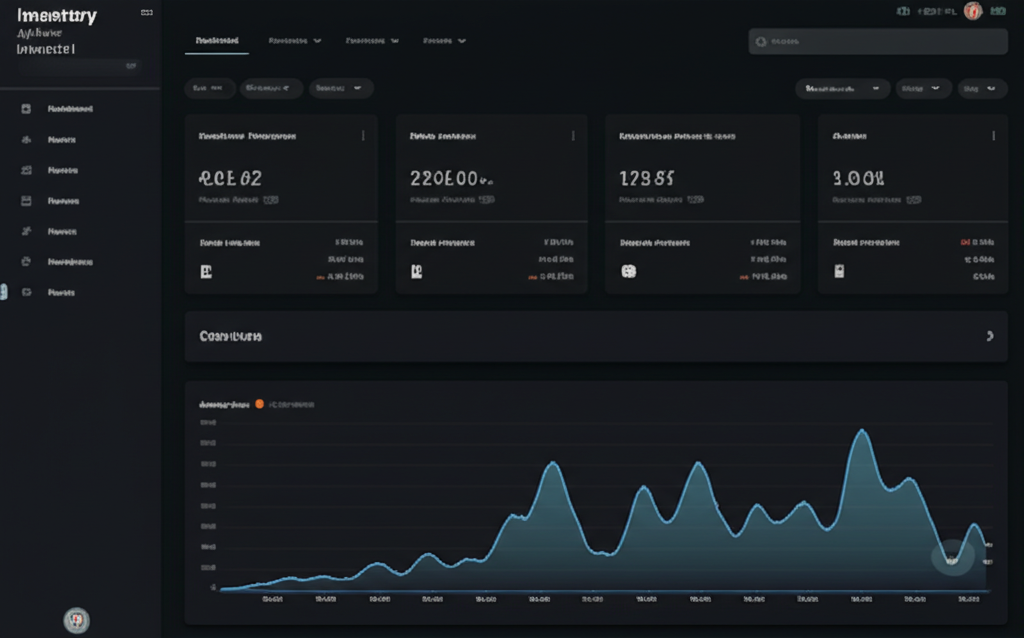Expand the collapsed section row using right chevron
The width and height of the screenshot is (1024, 638).
pos(990,336)
